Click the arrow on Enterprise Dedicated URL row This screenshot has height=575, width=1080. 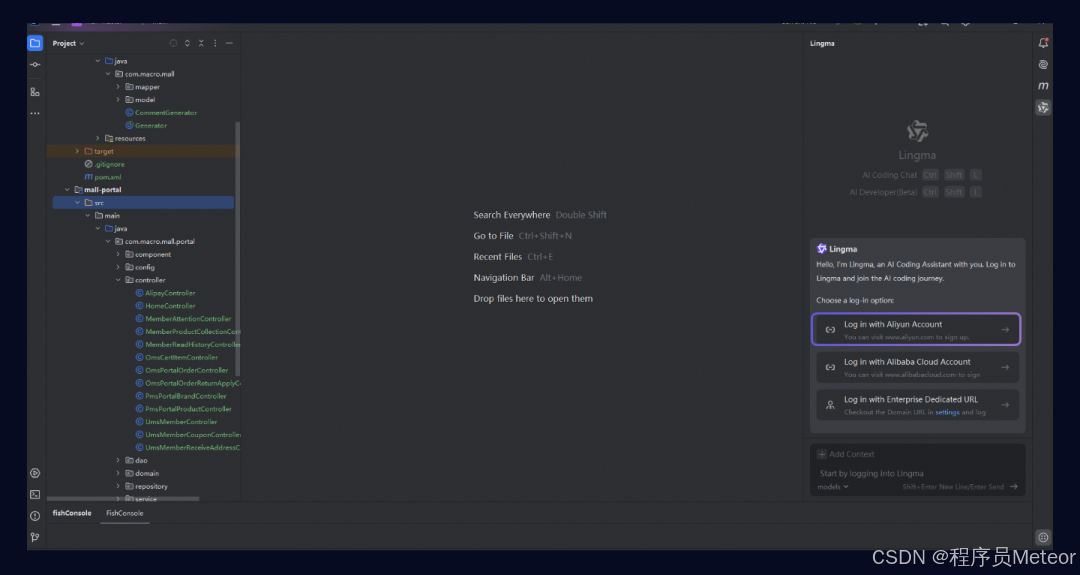tap(1005, 405)
